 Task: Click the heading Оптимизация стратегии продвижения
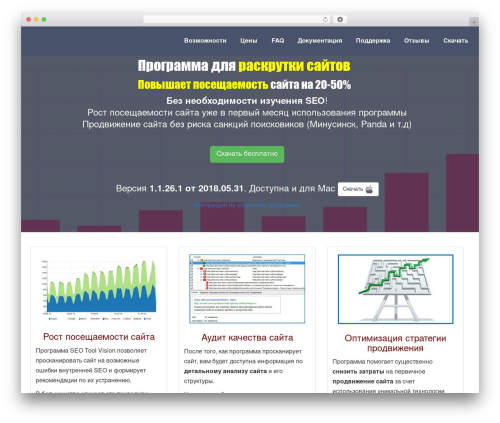pyautogui.click(x=395, y=343)
